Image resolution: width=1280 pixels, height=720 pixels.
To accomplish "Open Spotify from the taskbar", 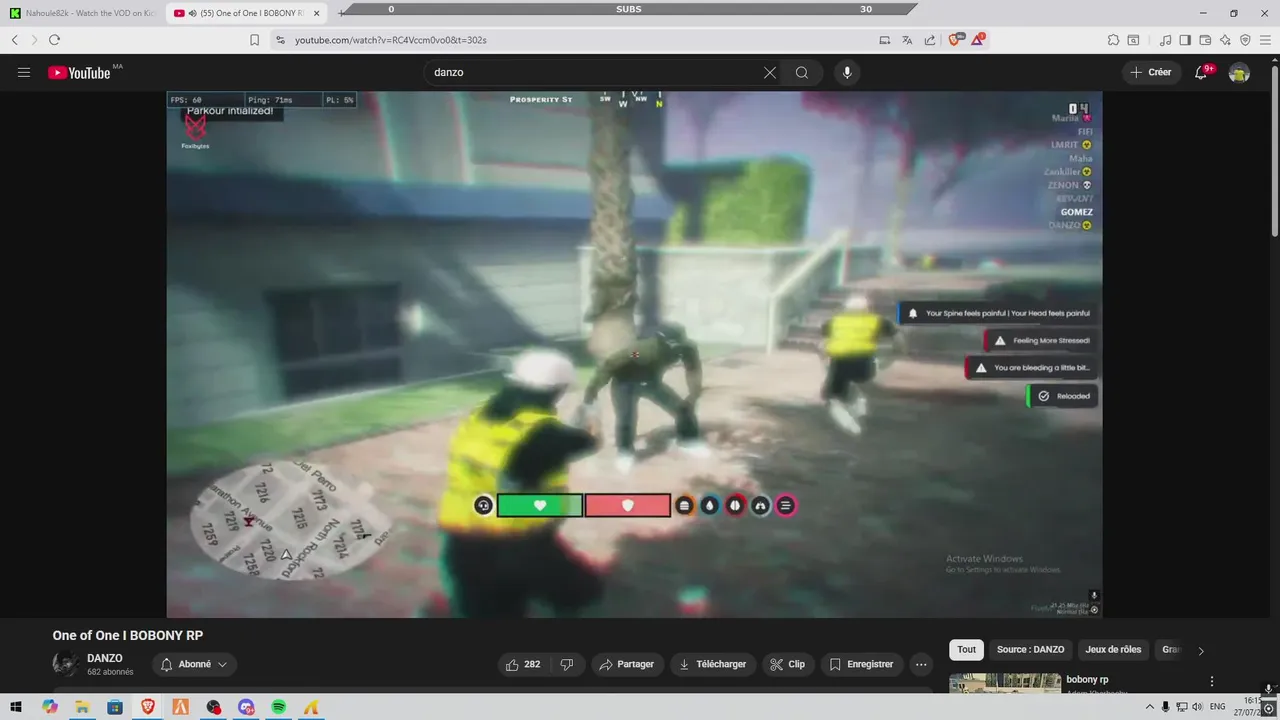I will tap(279, 707).
